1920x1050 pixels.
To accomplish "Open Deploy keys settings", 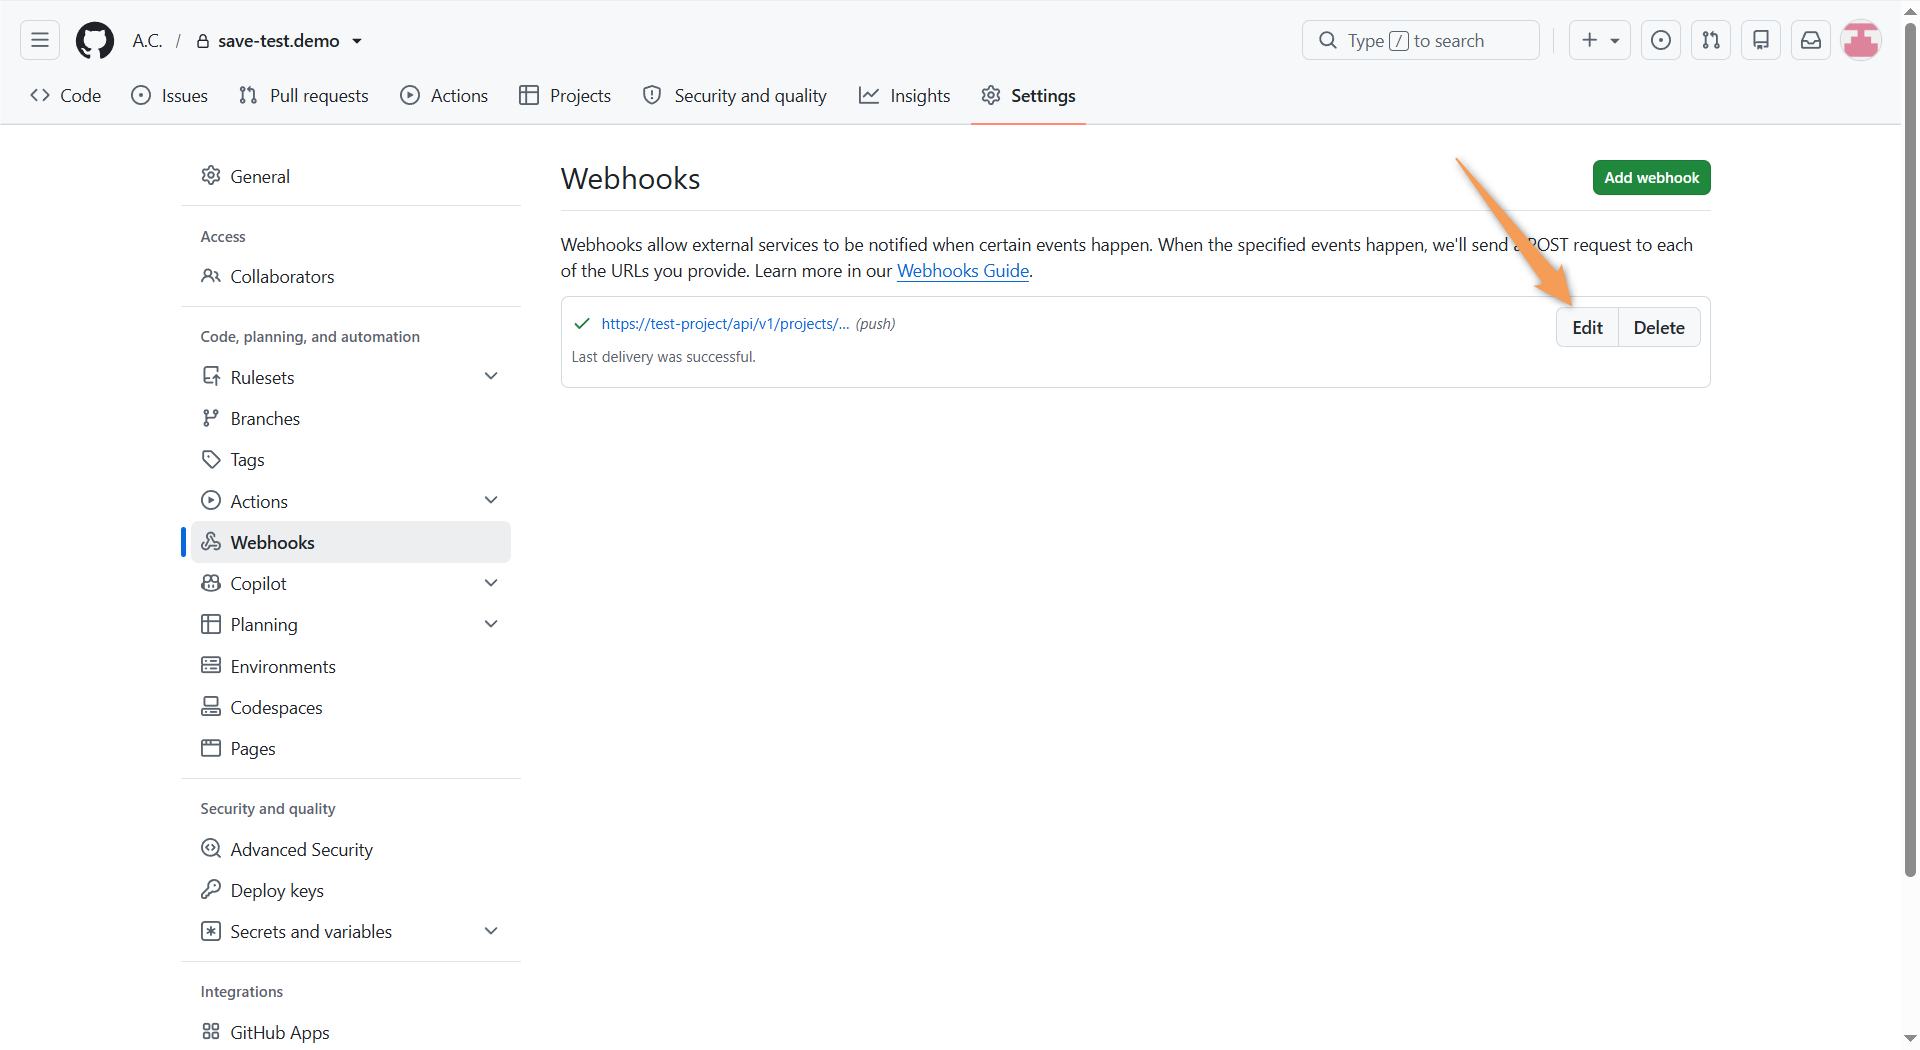I will point(351,890).
